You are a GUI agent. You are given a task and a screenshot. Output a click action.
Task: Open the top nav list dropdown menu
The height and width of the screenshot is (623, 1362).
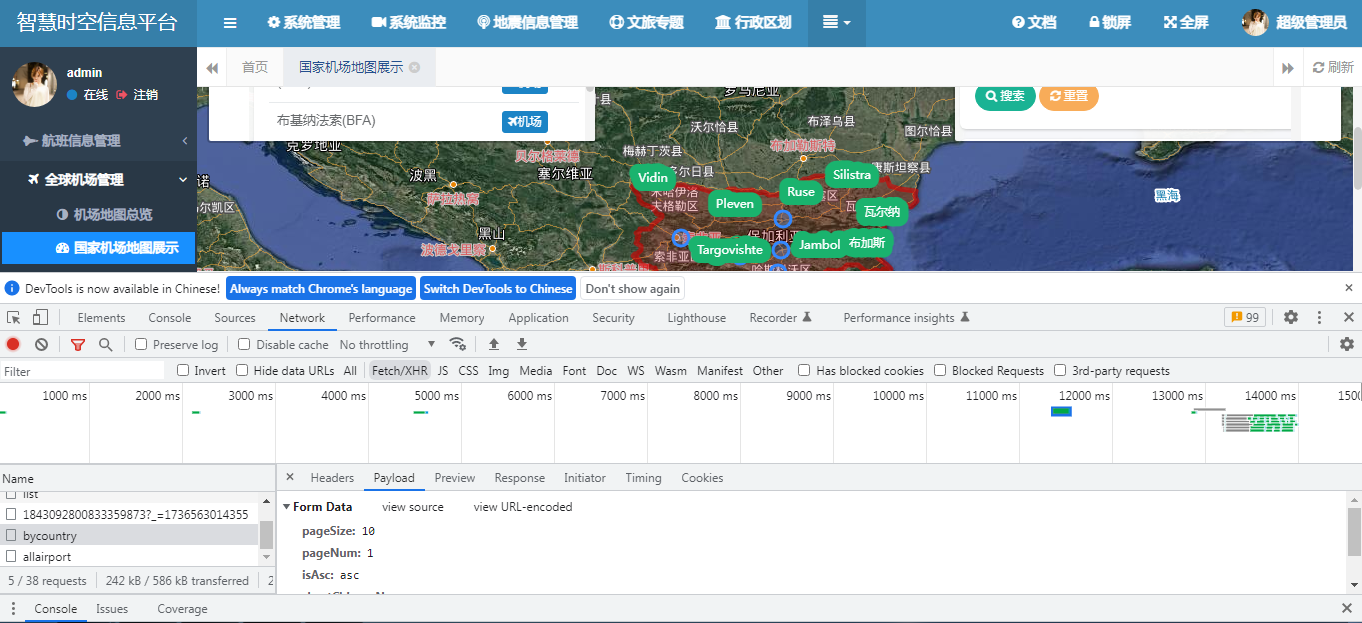click(836, 23)
